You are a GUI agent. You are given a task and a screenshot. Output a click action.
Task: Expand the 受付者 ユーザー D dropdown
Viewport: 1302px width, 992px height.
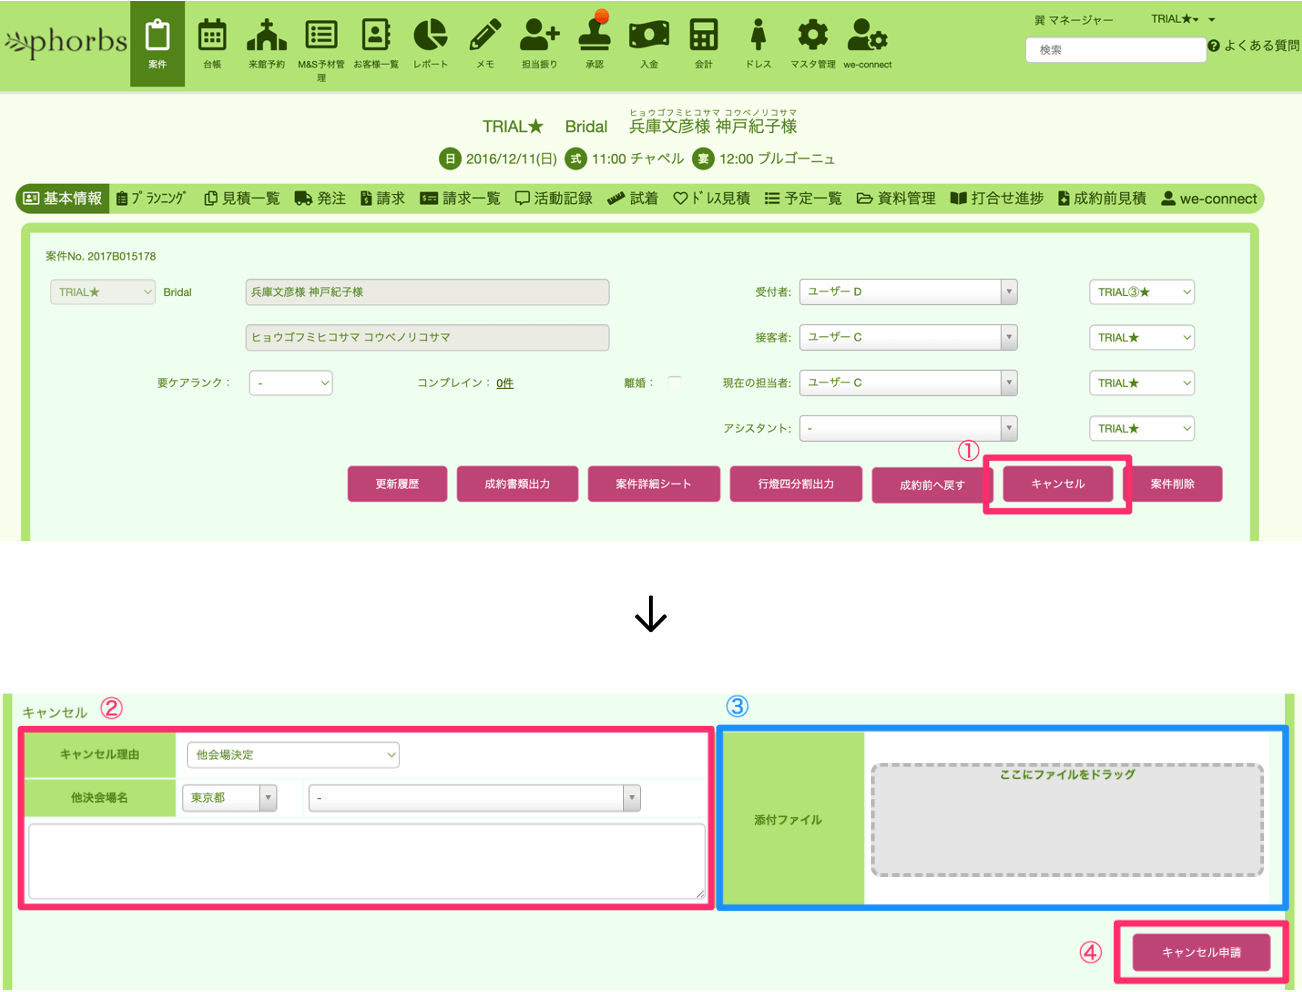(908, 292)
